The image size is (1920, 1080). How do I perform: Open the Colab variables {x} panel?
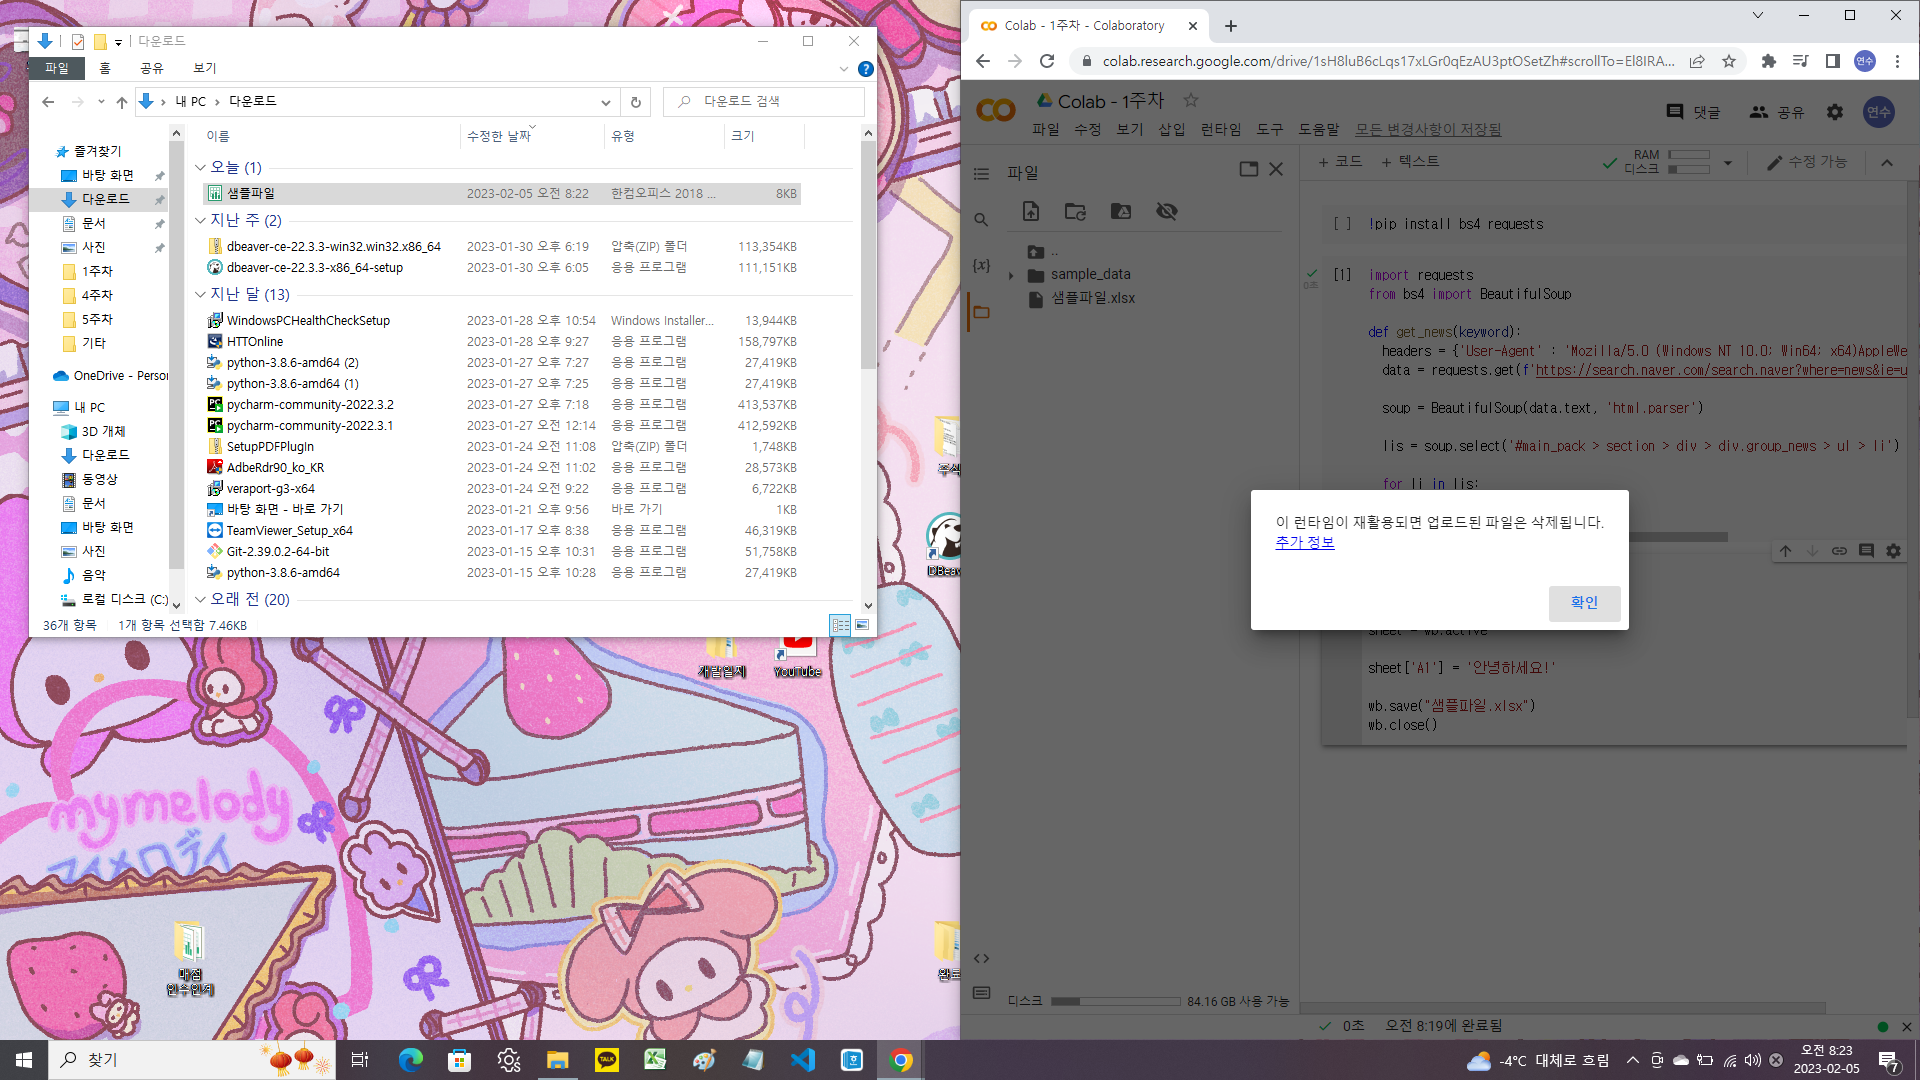(981, 266)
